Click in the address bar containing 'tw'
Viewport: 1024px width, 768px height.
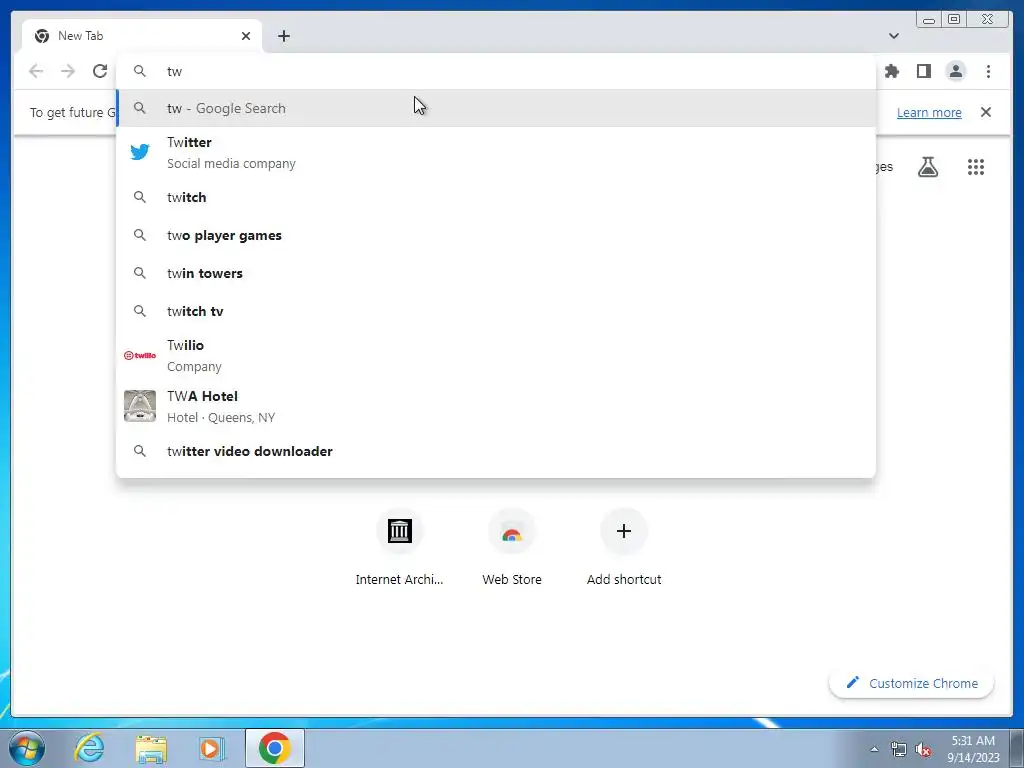pos(496,71)
